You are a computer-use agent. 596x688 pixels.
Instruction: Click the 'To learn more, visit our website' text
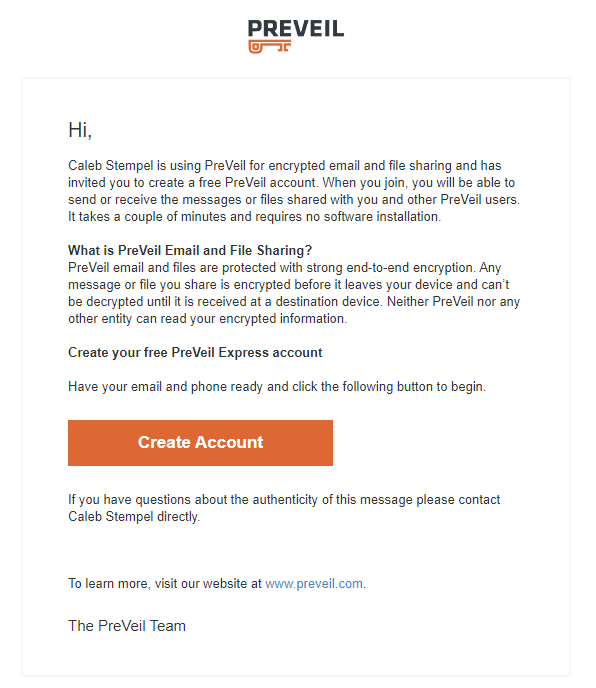[165, 584]
